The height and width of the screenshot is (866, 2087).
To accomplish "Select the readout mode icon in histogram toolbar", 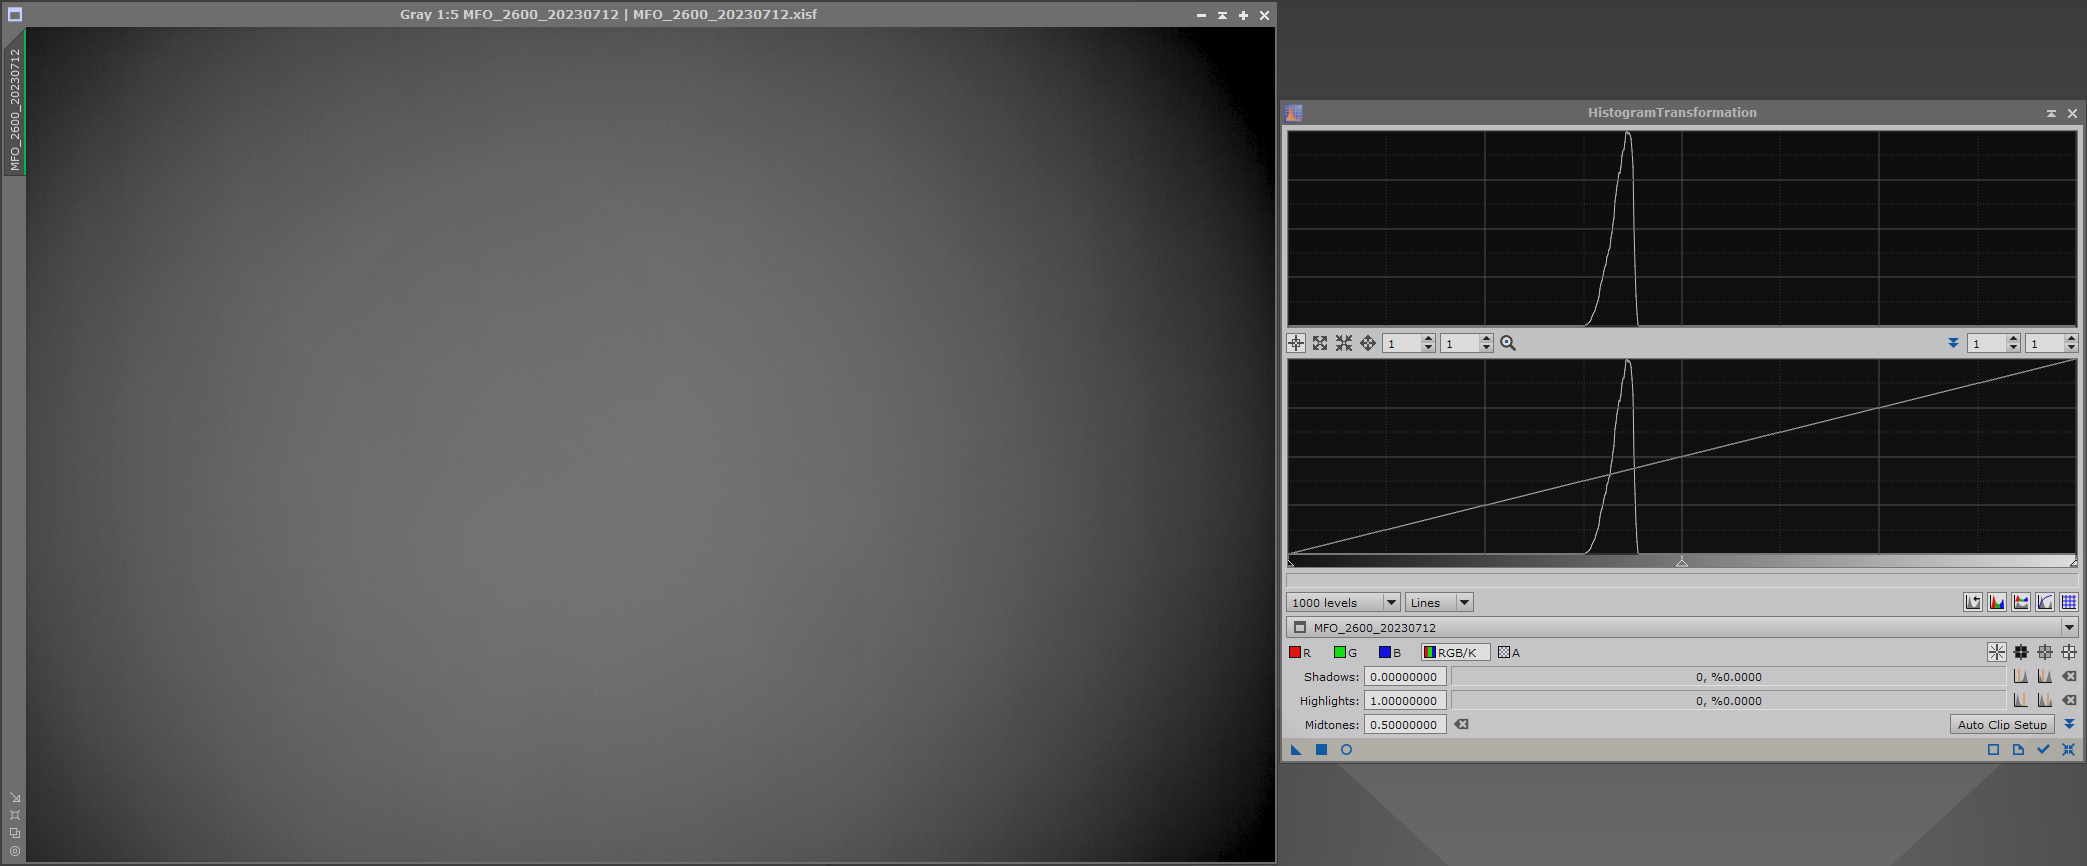I will [x=1296, y=343].
